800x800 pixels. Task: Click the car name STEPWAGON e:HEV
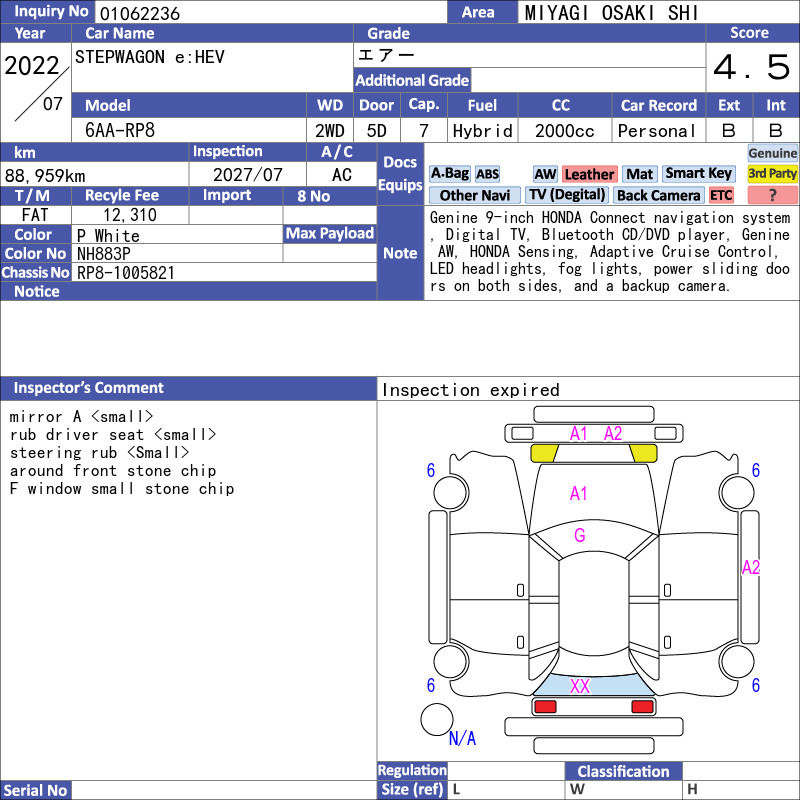pyautogui.click(x=149, y=57)
